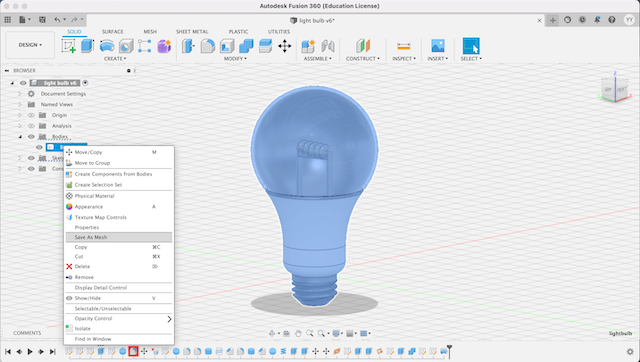The width and height of the screenshot is (640, 362).
Task: Toggle eye of selected body under Bodies
Action: tap(39, 147)
